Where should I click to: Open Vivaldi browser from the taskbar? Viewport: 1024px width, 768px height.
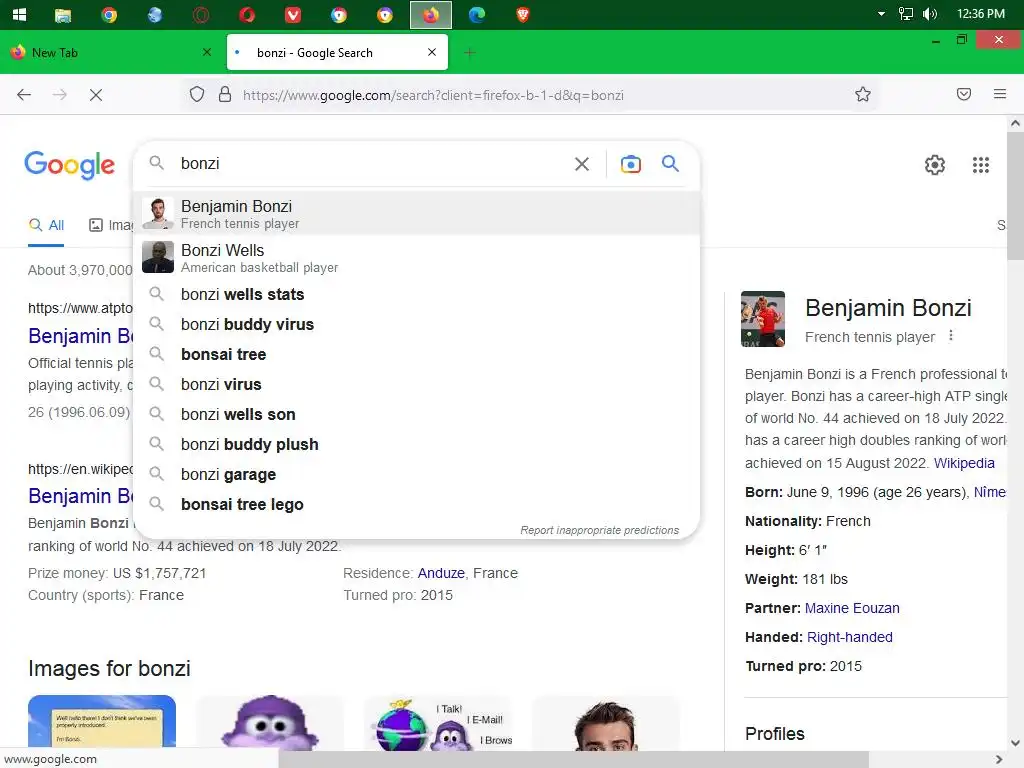click(293, 15)
